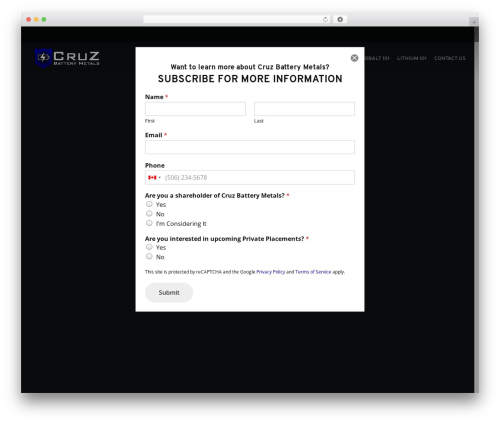Focus the Last name field
The height and width of the screenshot is (423, 500).
304,109
